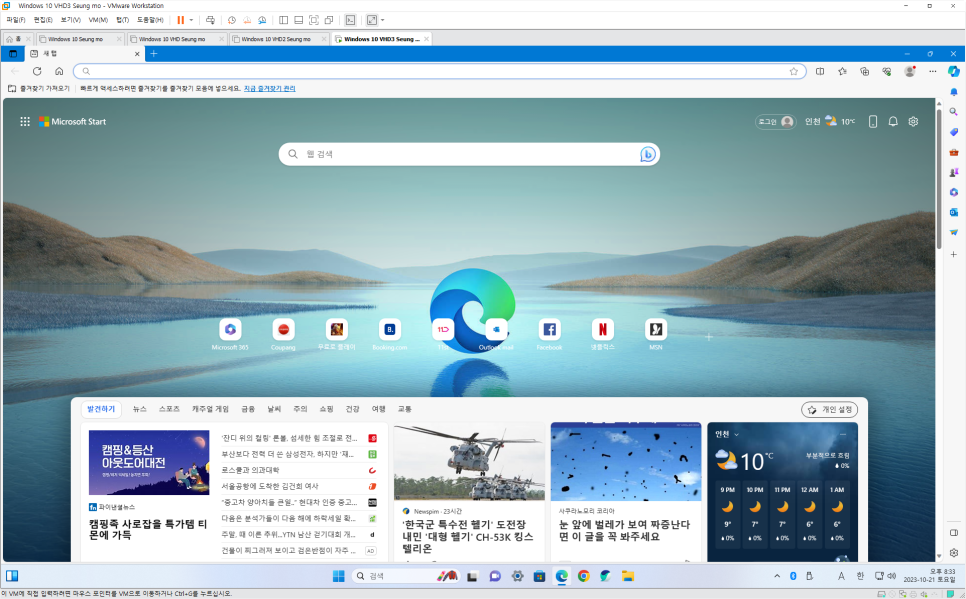Open the Microsoft Start app launcher grid
The image size is (966, 599).
click(25, 121)
